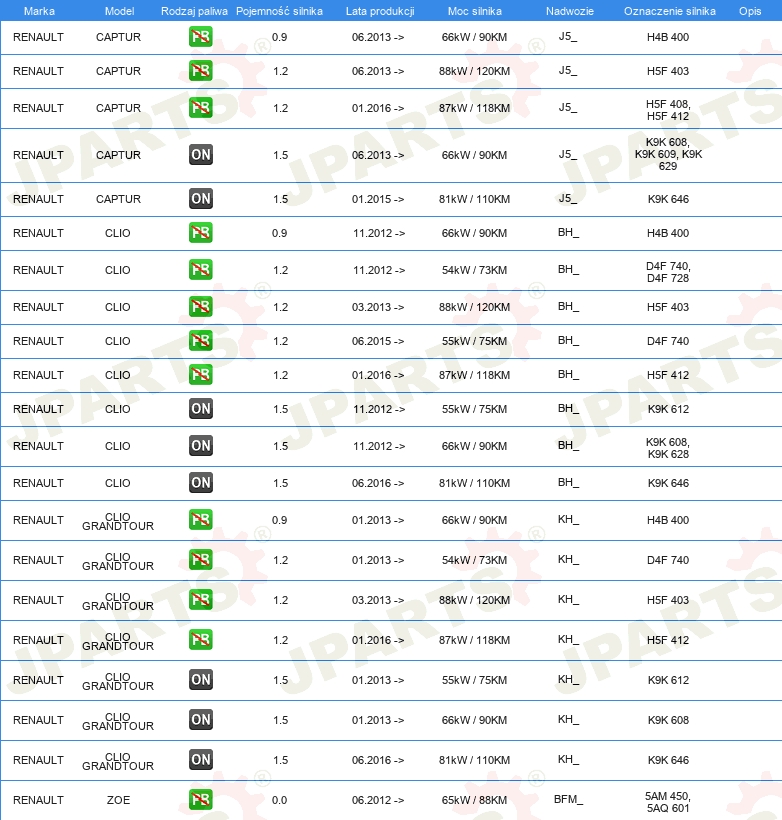782x820 pixels.
Task: Select production date 06.2012 ->
Action: tap(378, 800)
